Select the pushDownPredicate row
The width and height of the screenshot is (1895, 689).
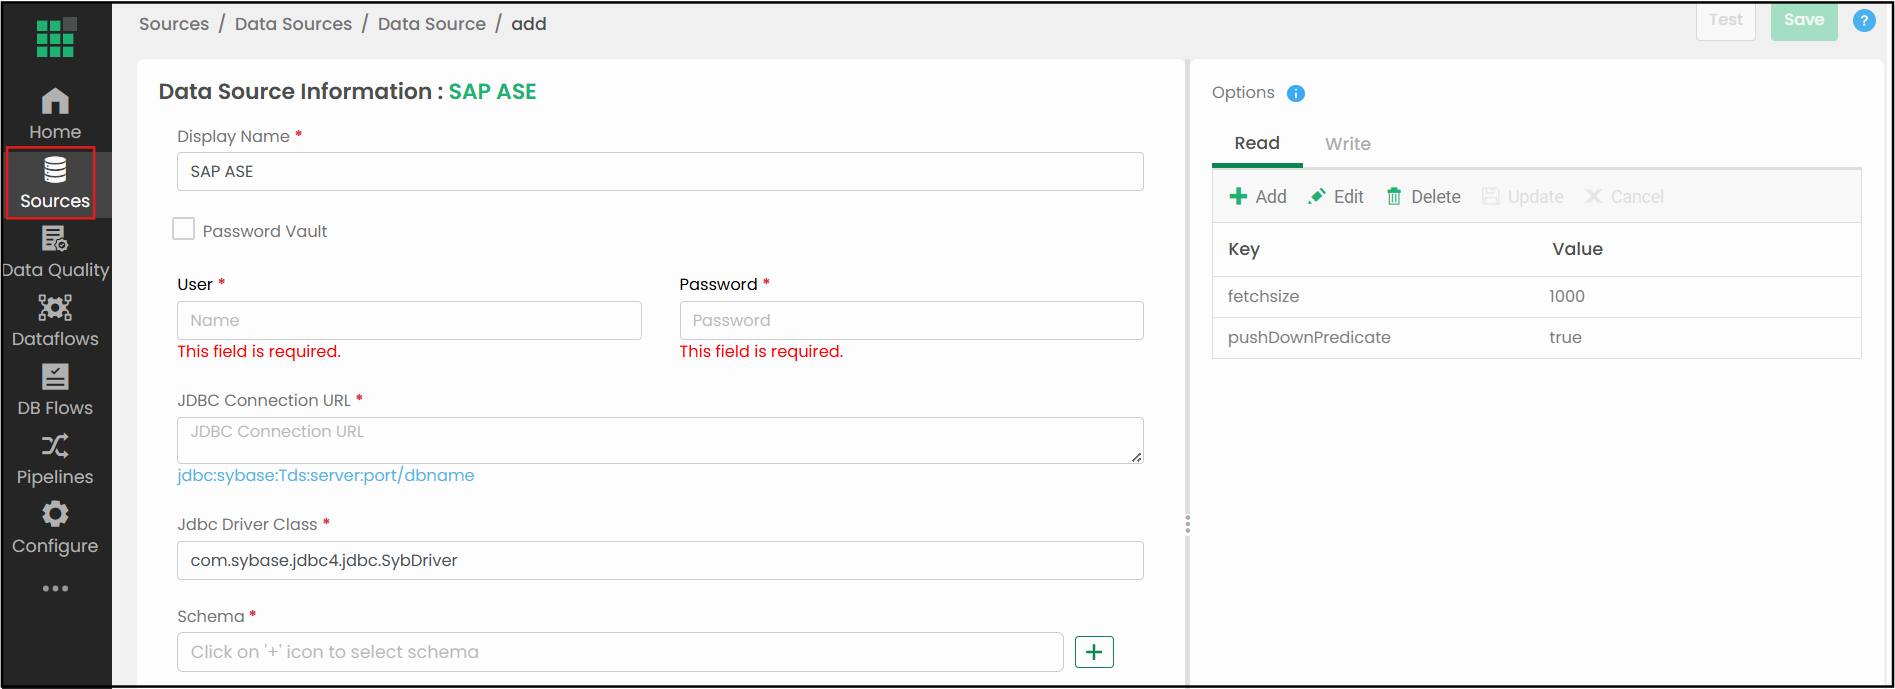coord(1536,338)
